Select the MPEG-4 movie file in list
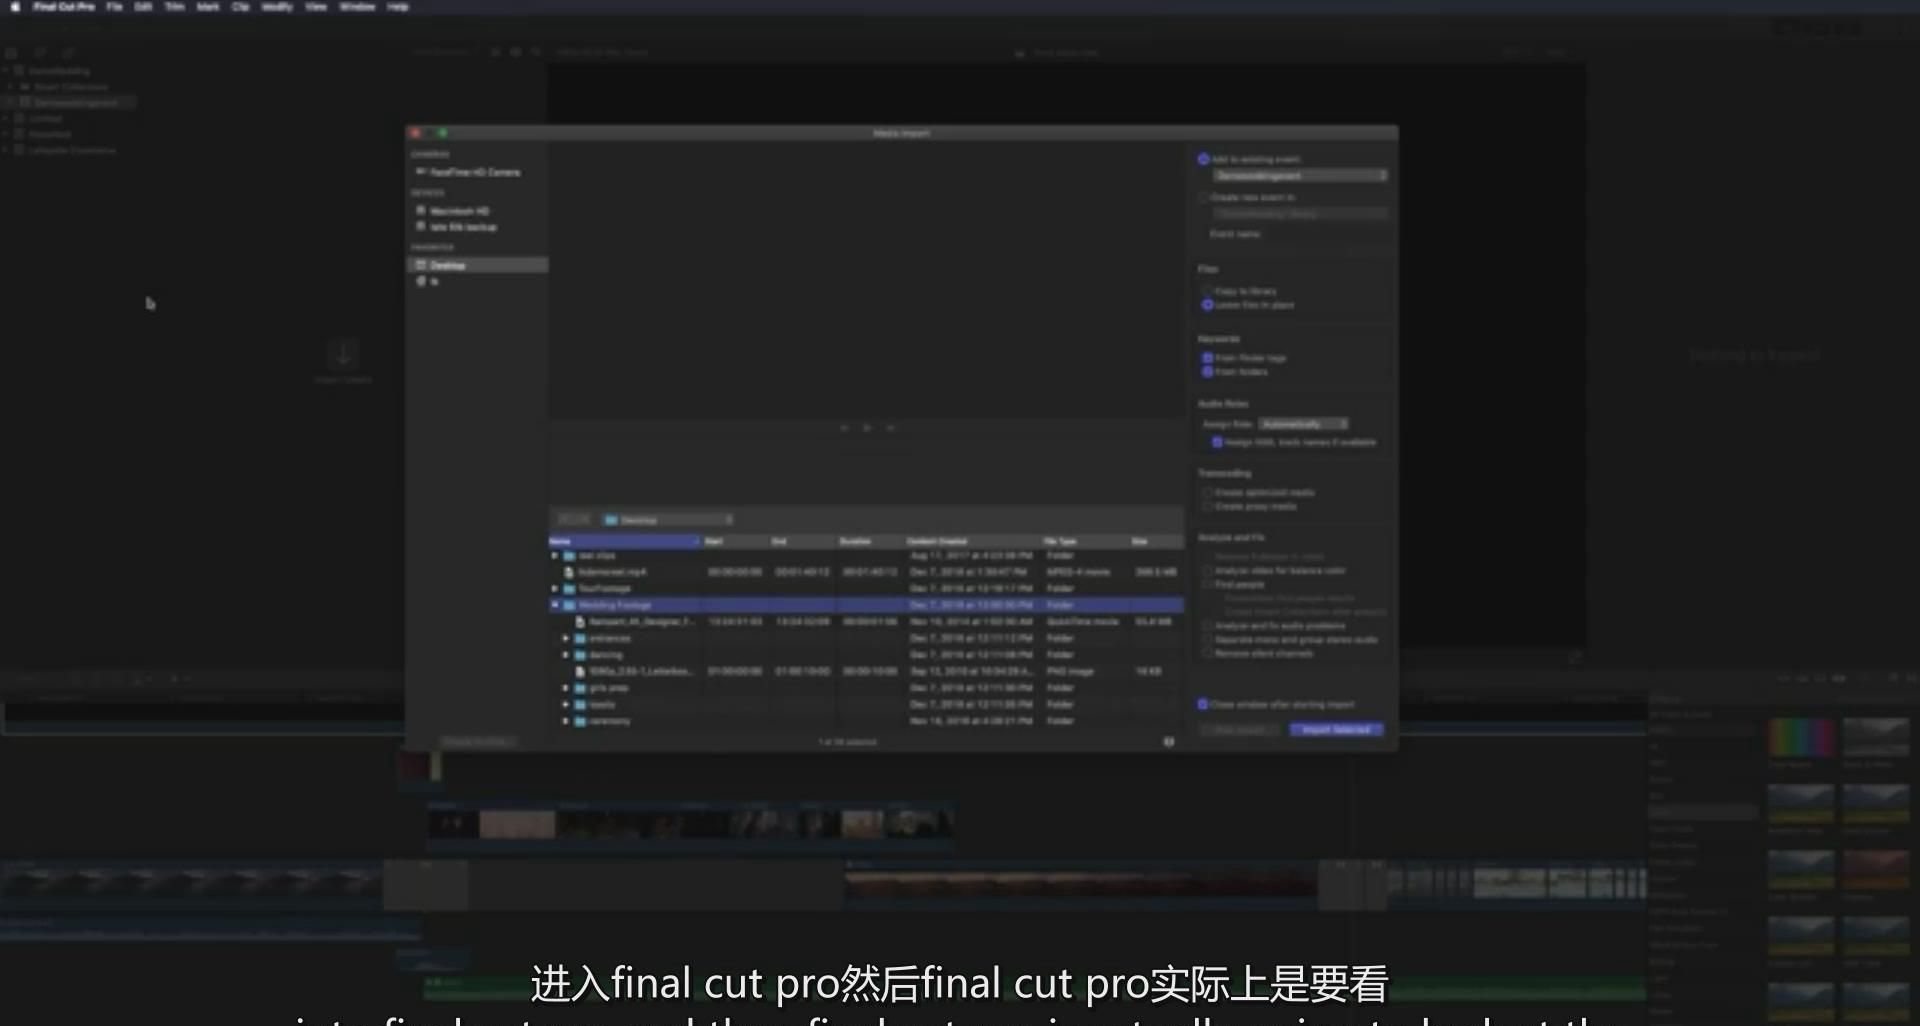The width and height of the screenshot is (1920, 1026). [x=612, y=572]
